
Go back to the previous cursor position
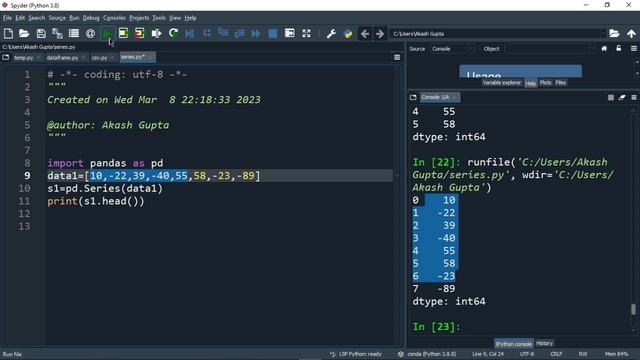pos(365,33)
